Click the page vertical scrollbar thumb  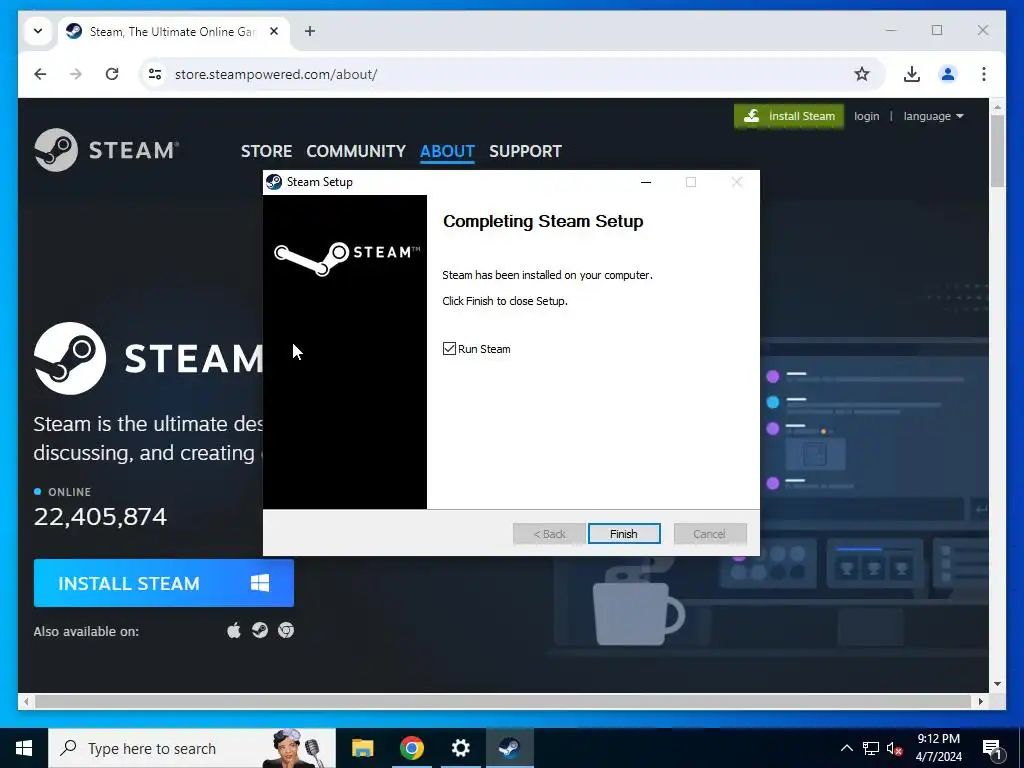tap(997, 152)
